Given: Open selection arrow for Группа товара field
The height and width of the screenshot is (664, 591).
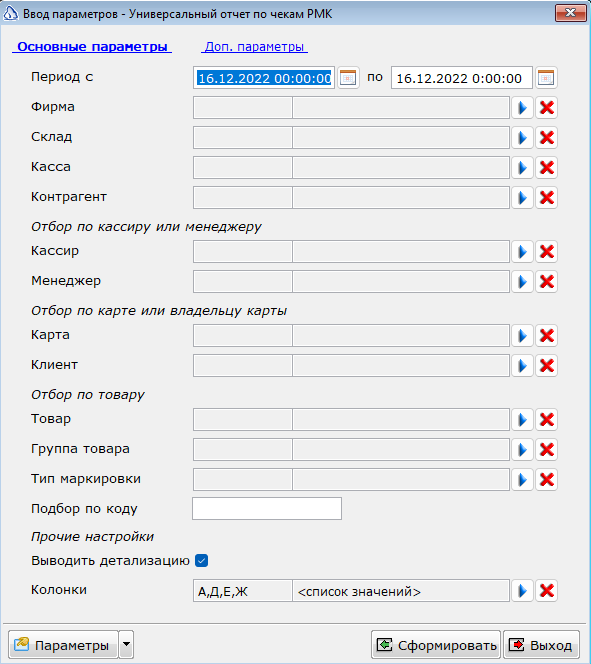Looking at the screenshot, I should tap(522, 450).
